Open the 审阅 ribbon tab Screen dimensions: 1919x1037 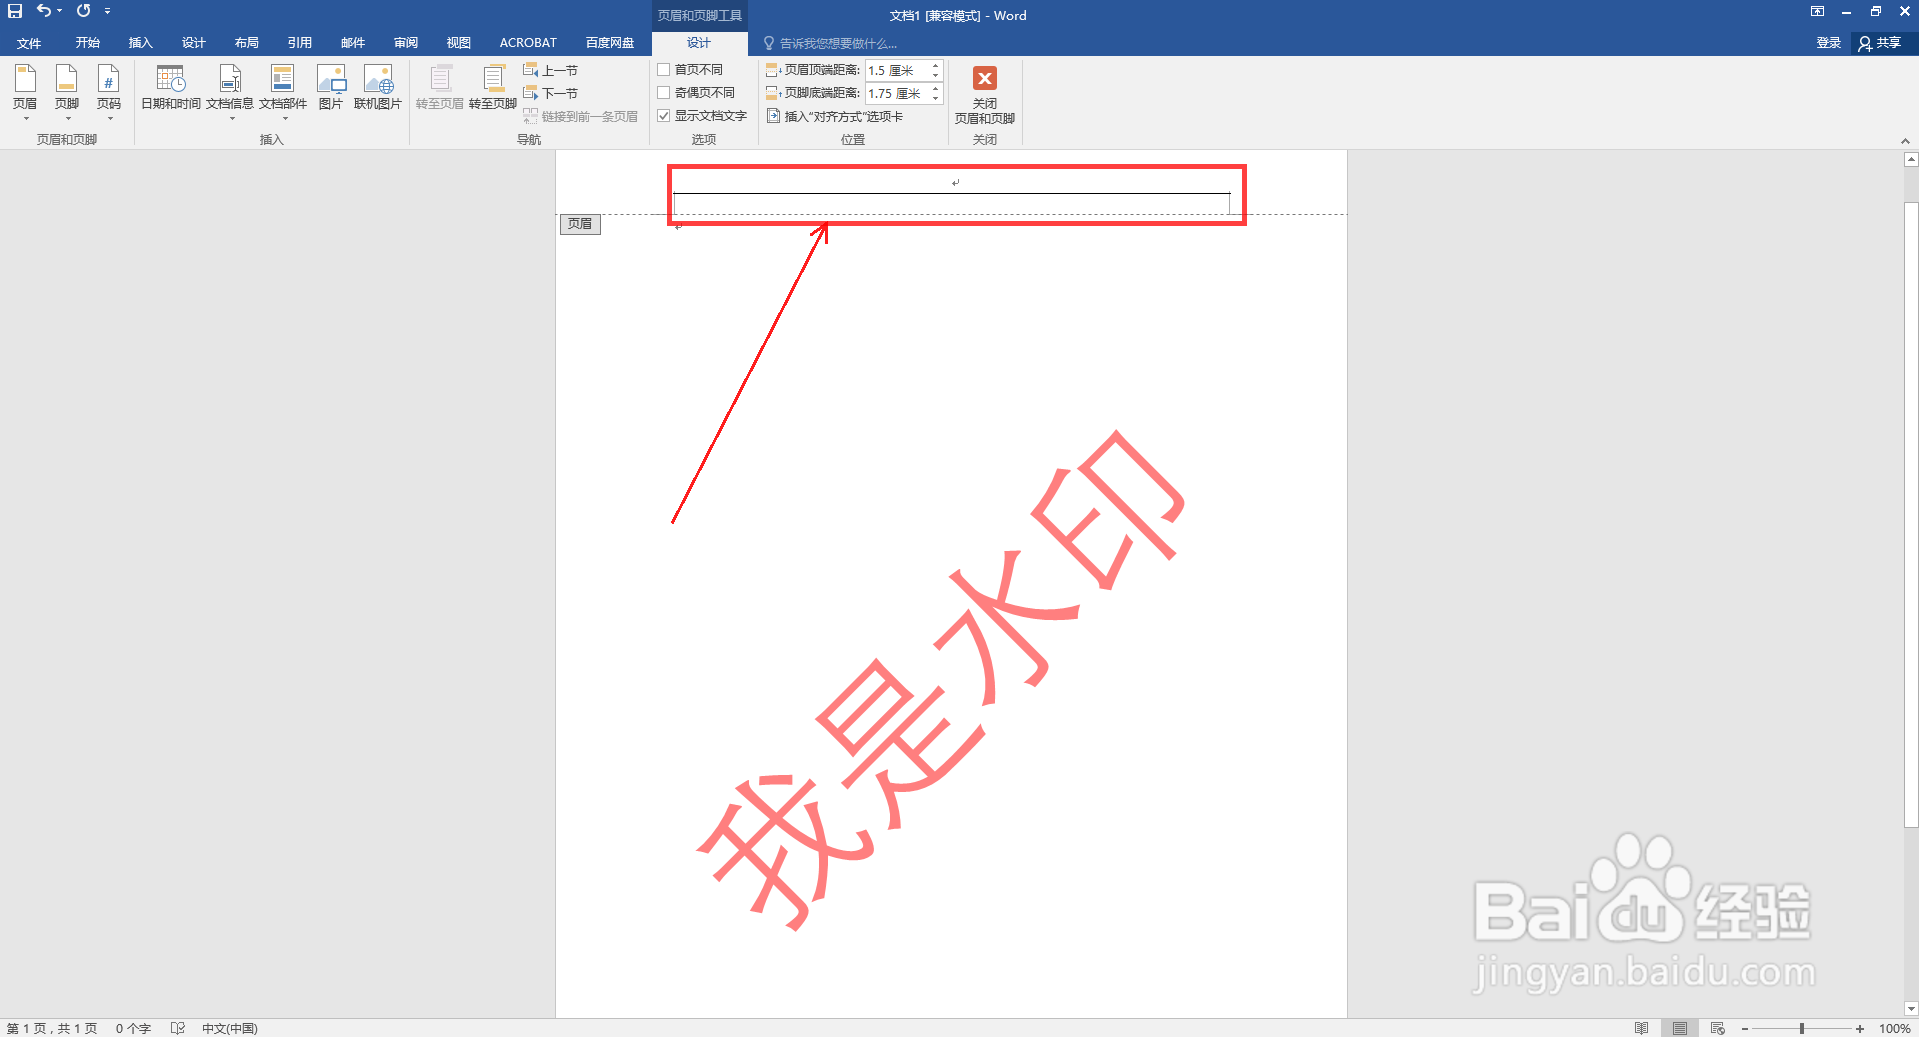coord(405,42)
